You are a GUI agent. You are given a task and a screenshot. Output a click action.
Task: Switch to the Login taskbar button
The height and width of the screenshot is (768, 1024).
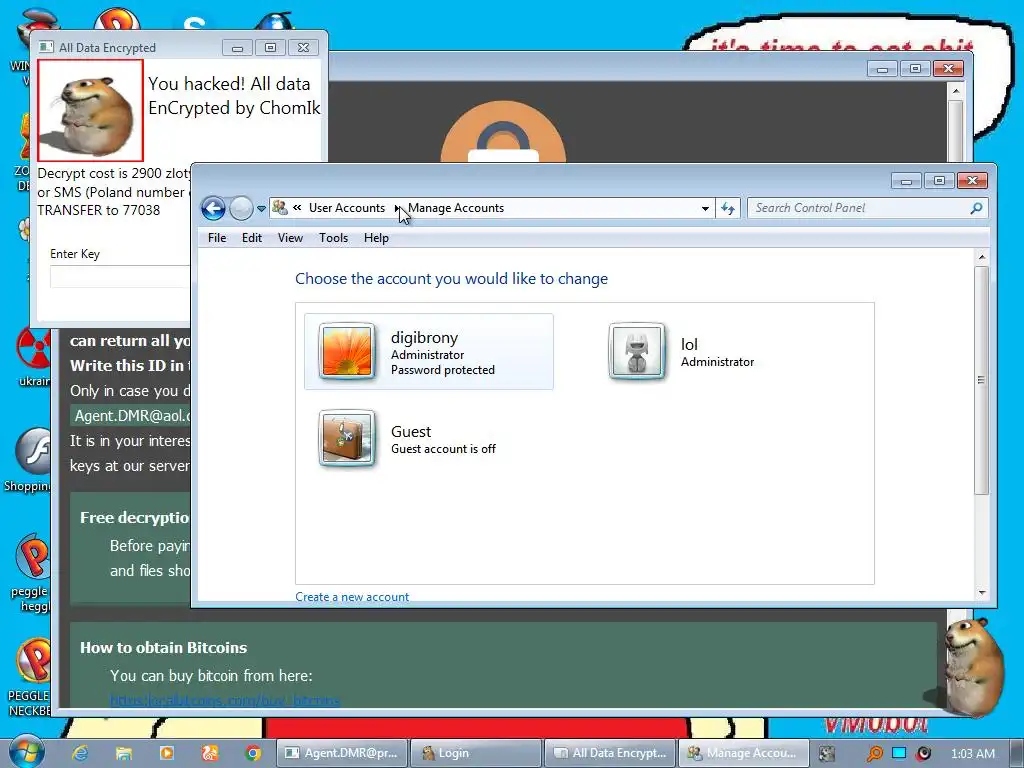pyautogui.click(x=476, y=753)
